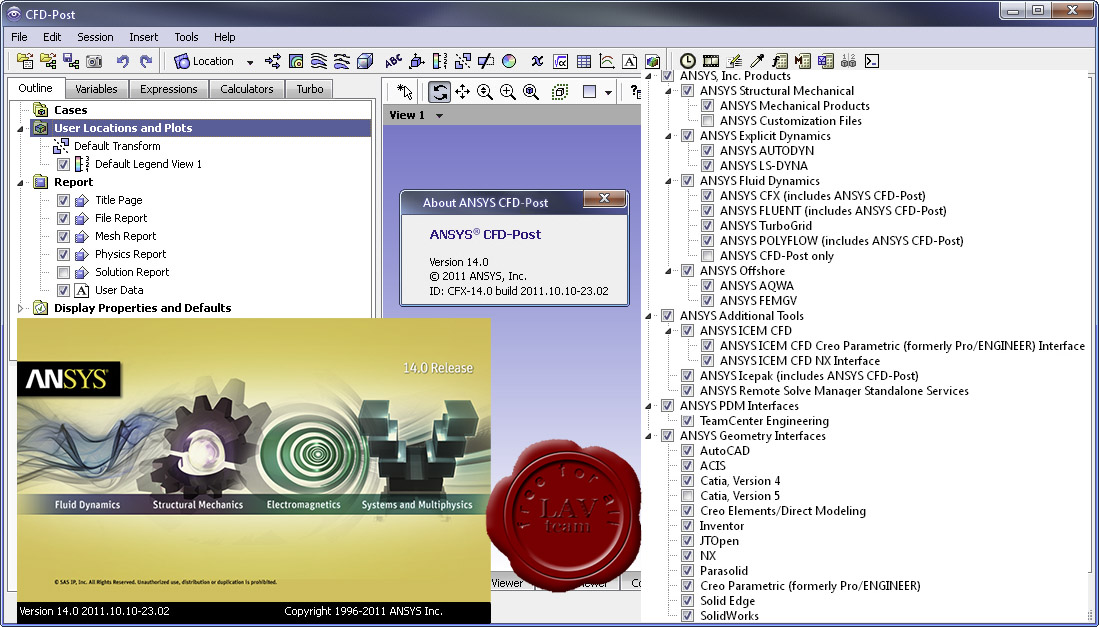Screen dimensions: 1099x627
Task: Open the Session menu
Action: pos(95,37)
